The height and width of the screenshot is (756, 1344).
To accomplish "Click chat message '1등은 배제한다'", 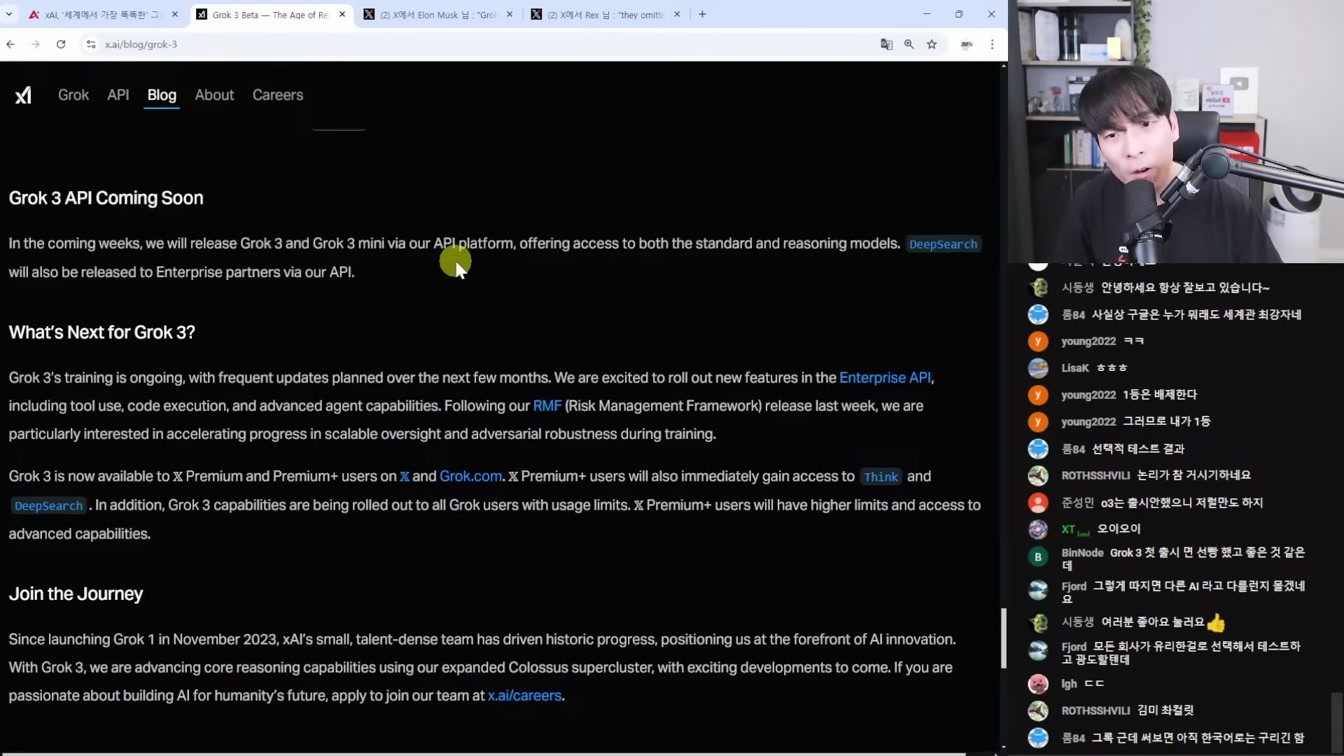I will pos(1159,395).
